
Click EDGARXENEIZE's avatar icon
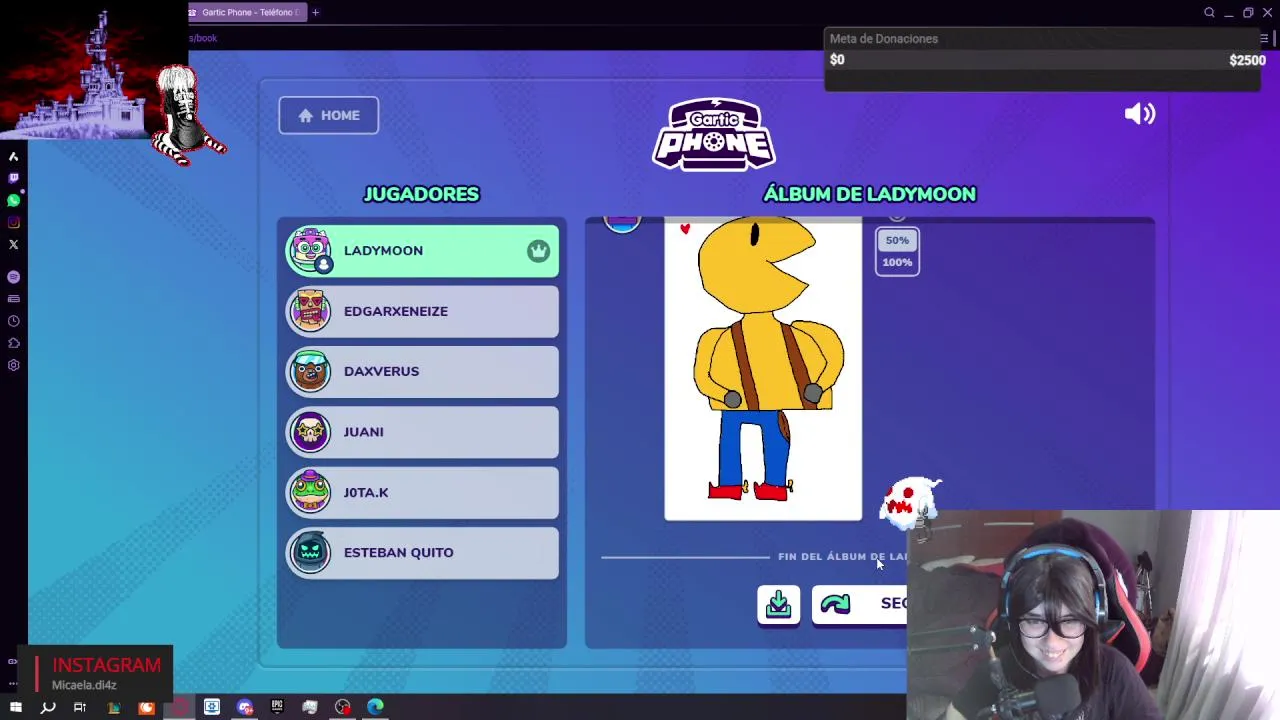click(x=310, y=311)
